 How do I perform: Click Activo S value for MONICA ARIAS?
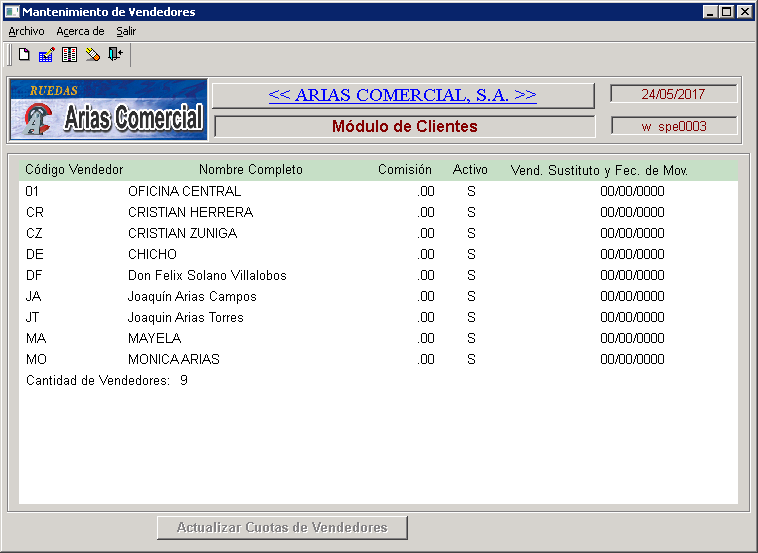(471, 359)
